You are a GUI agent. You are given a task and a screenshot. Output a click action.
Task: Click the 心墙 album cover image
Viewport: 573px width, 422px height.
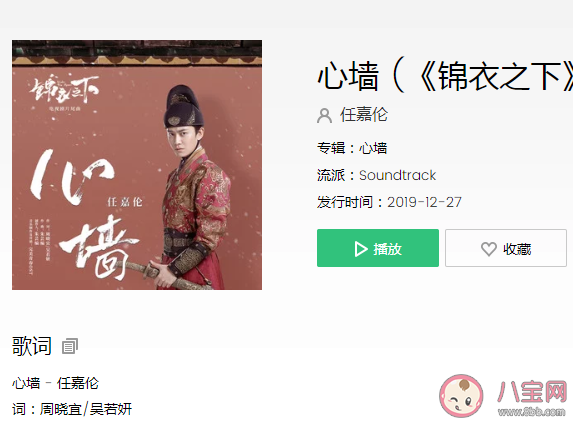coord(137,165)
